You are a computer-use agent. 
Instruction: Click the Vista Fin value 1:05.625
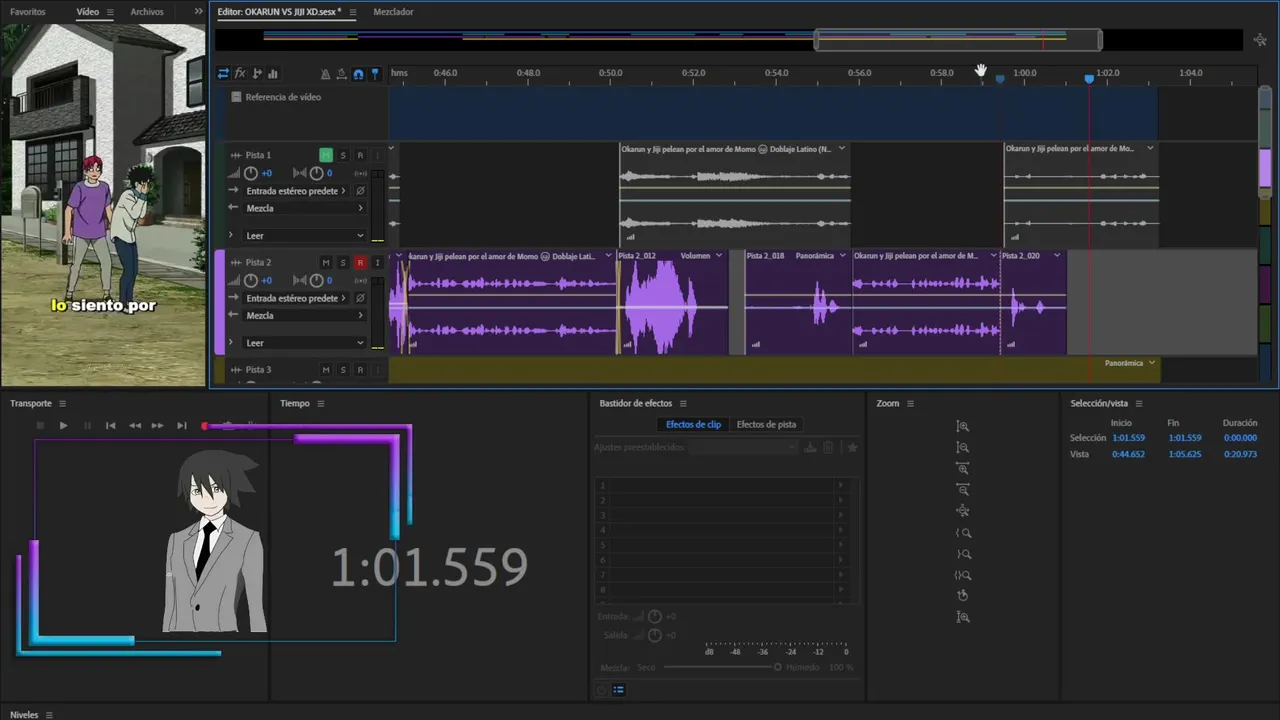click(1184, 454)
